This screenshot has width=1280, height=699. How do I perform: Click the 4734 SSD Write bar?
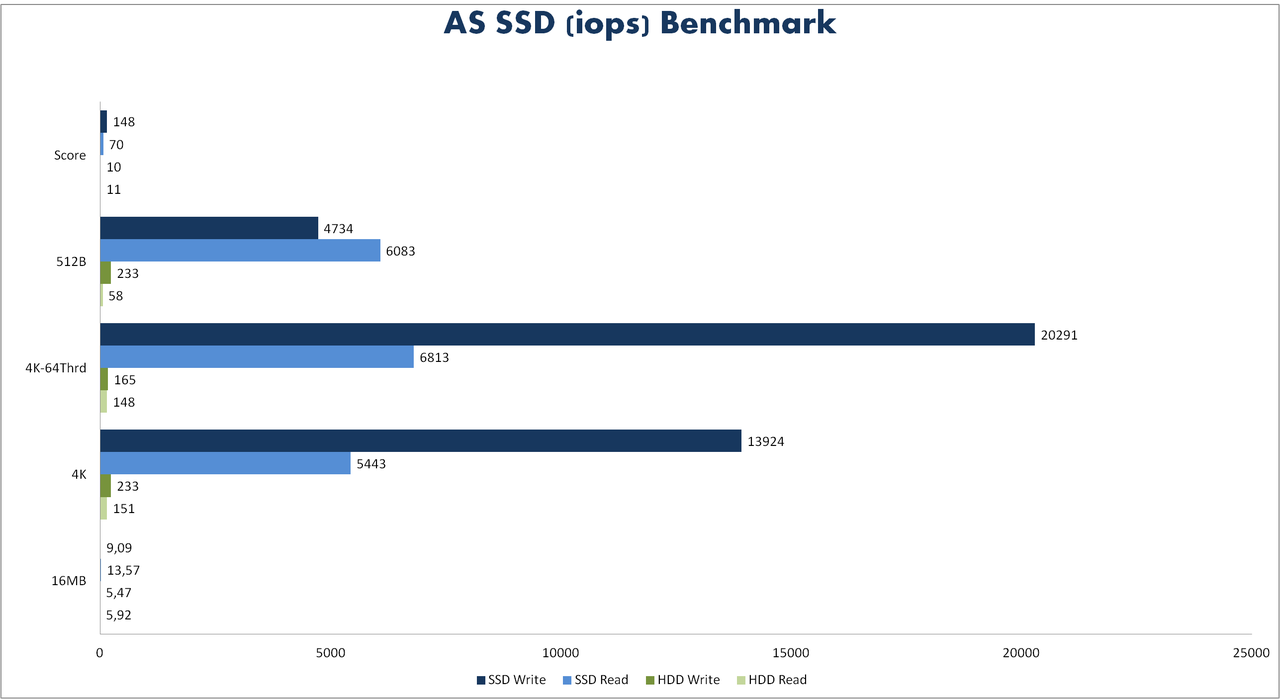(x=209, y=228)
